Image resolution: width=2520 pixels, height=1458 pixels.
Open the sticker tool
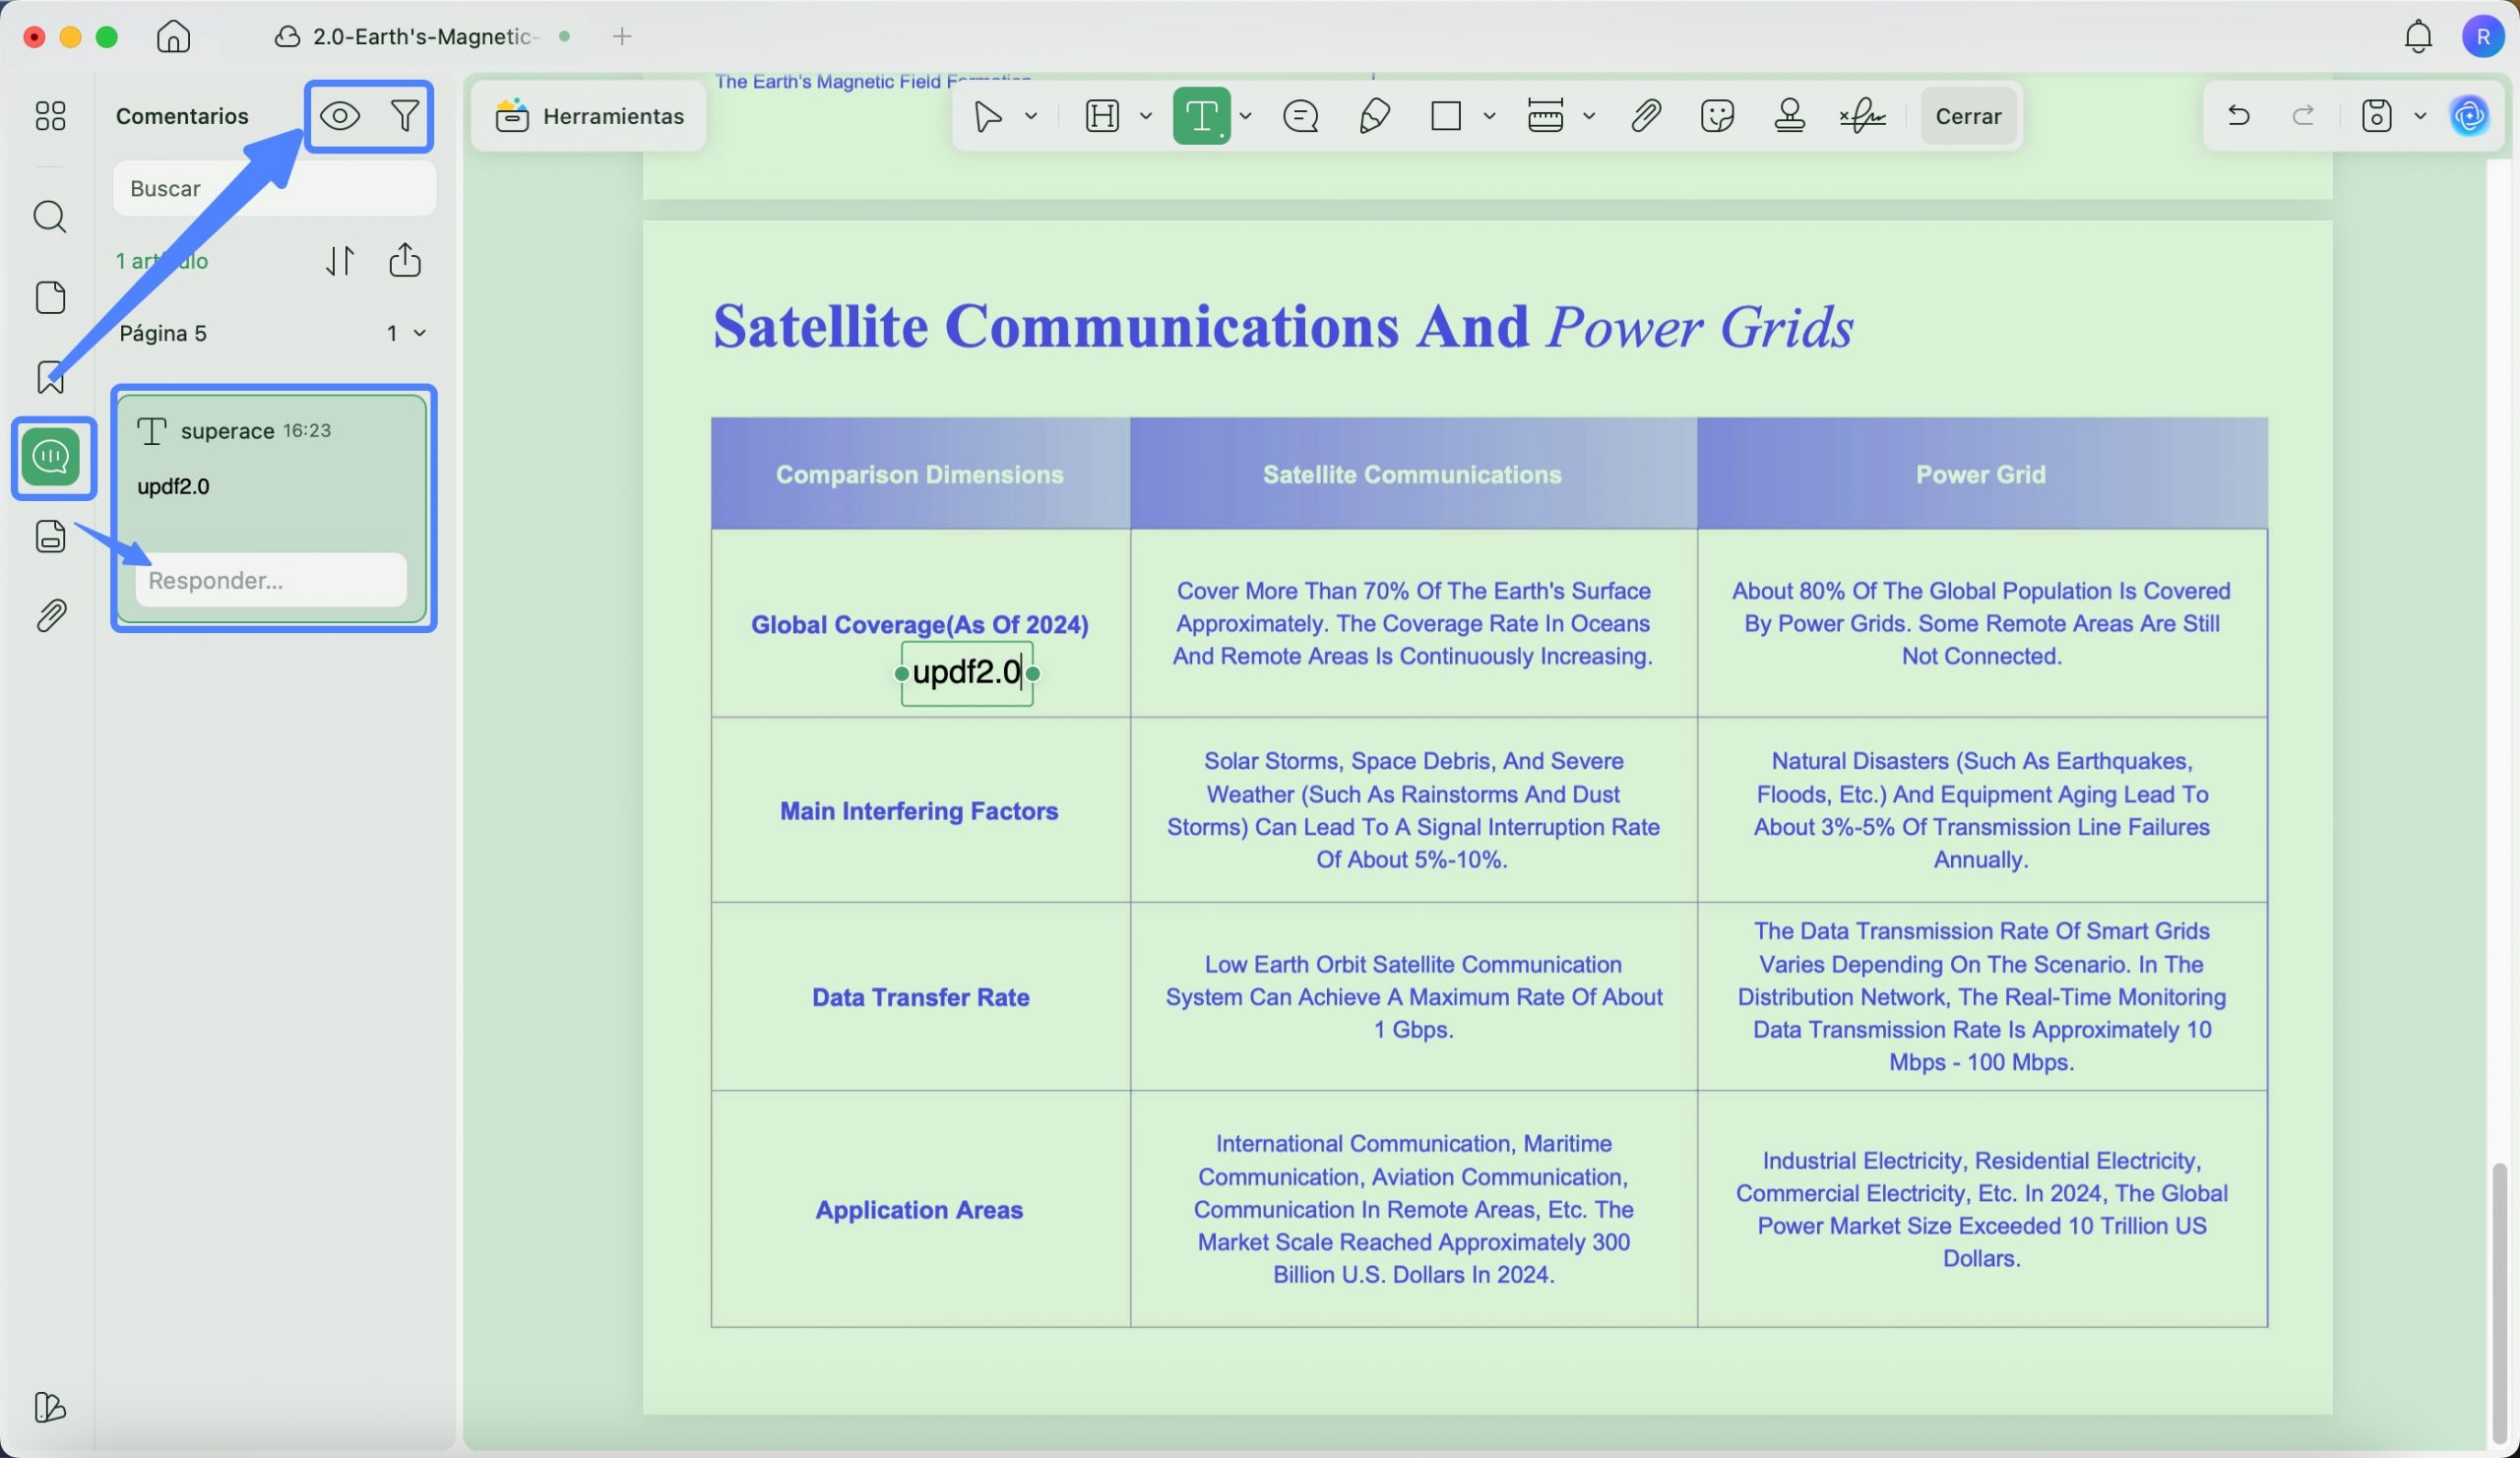pyautogui.click(x=1717, y=117)
